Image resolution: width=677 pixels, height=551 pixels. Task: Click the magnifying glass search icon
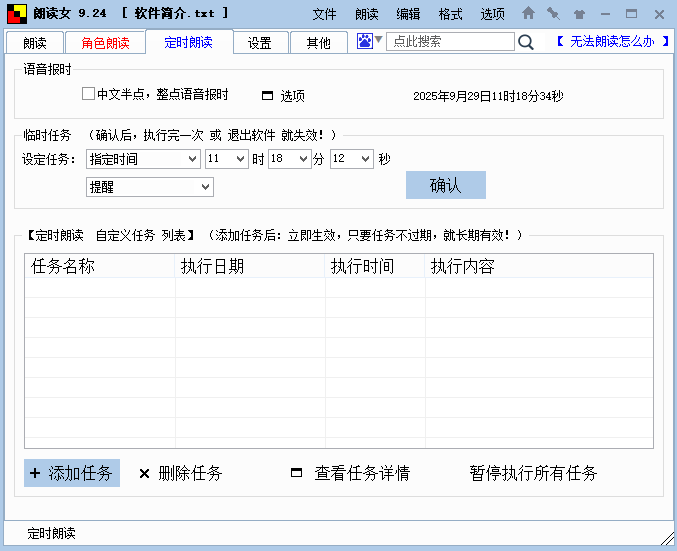pyautogui.click(x=526, y=42)
